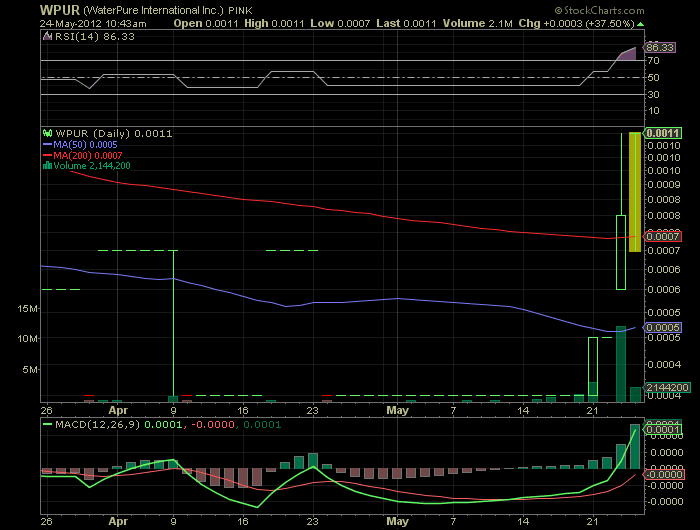This screenshot has height=530, width=700.
Task: Click the green up arrow after Chg
Action: [641, 24]
